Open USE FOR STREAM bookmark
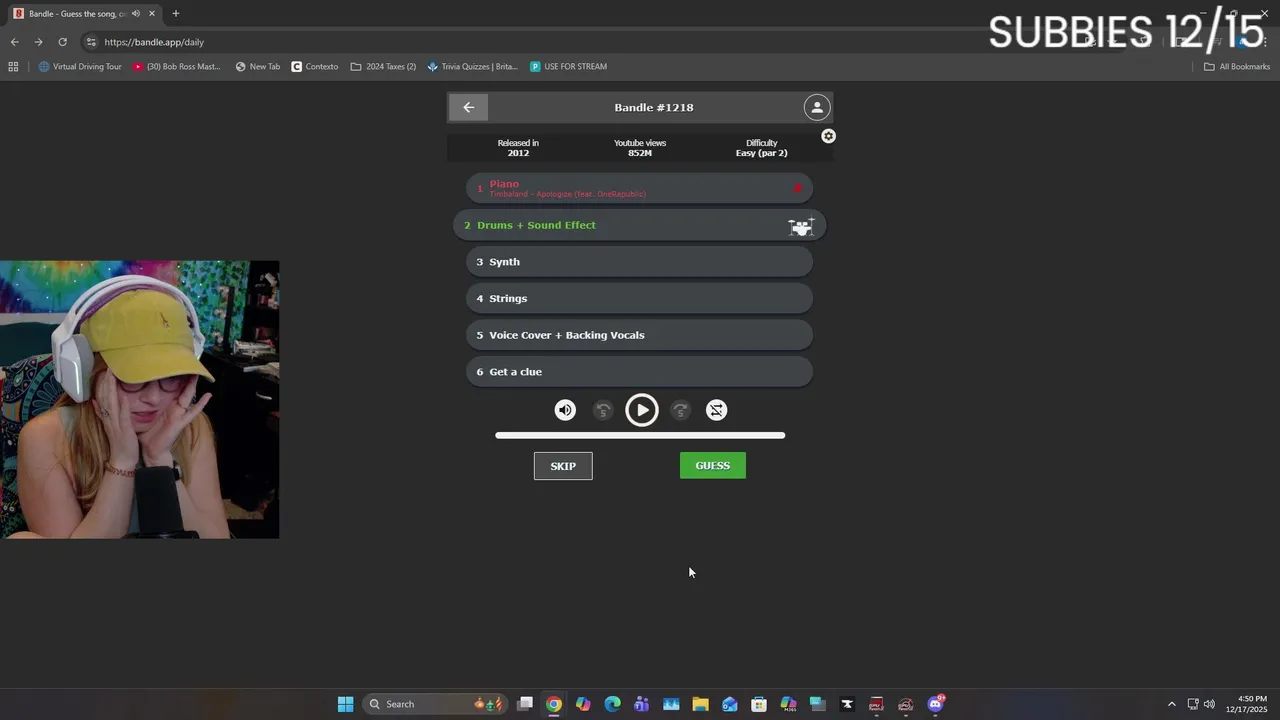Screen dimensions: 1280x720 (569, 67)
